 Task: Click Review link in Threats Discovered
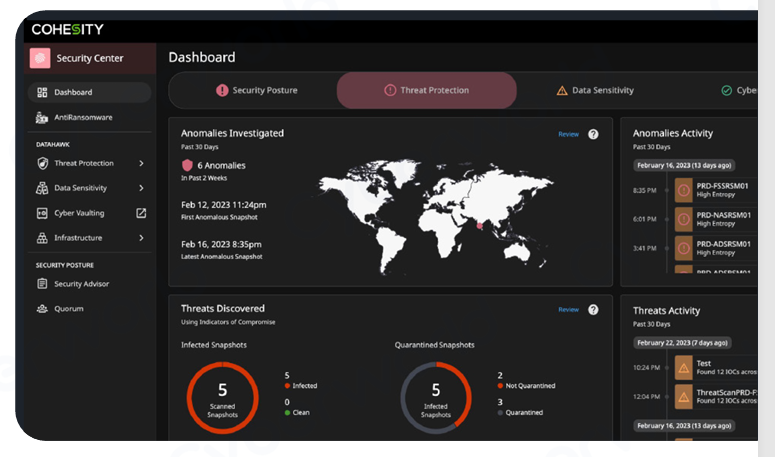coord(568,310)
